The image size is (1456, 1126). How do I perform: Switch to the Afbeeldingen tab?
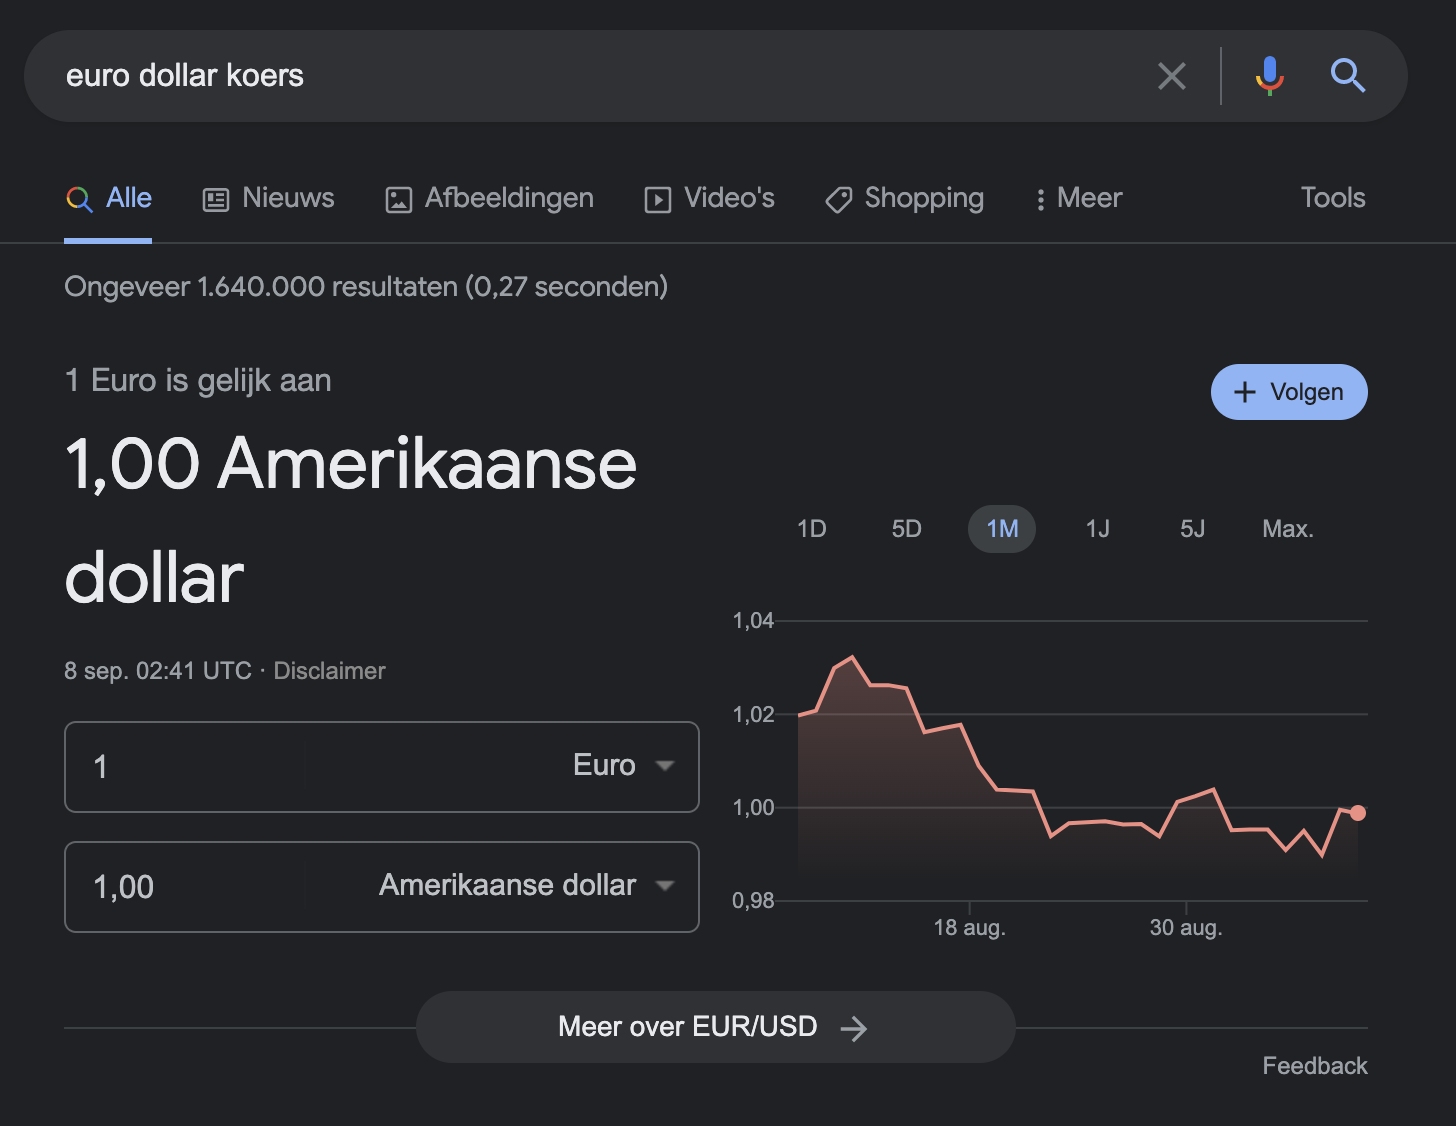(x=489, y=198)
